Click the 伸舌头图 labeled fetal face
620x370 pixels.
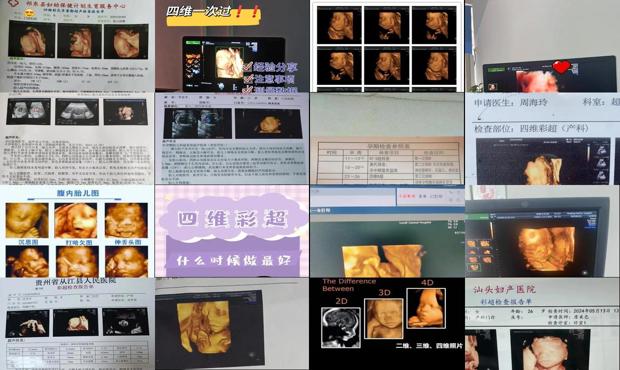[126, 221]
